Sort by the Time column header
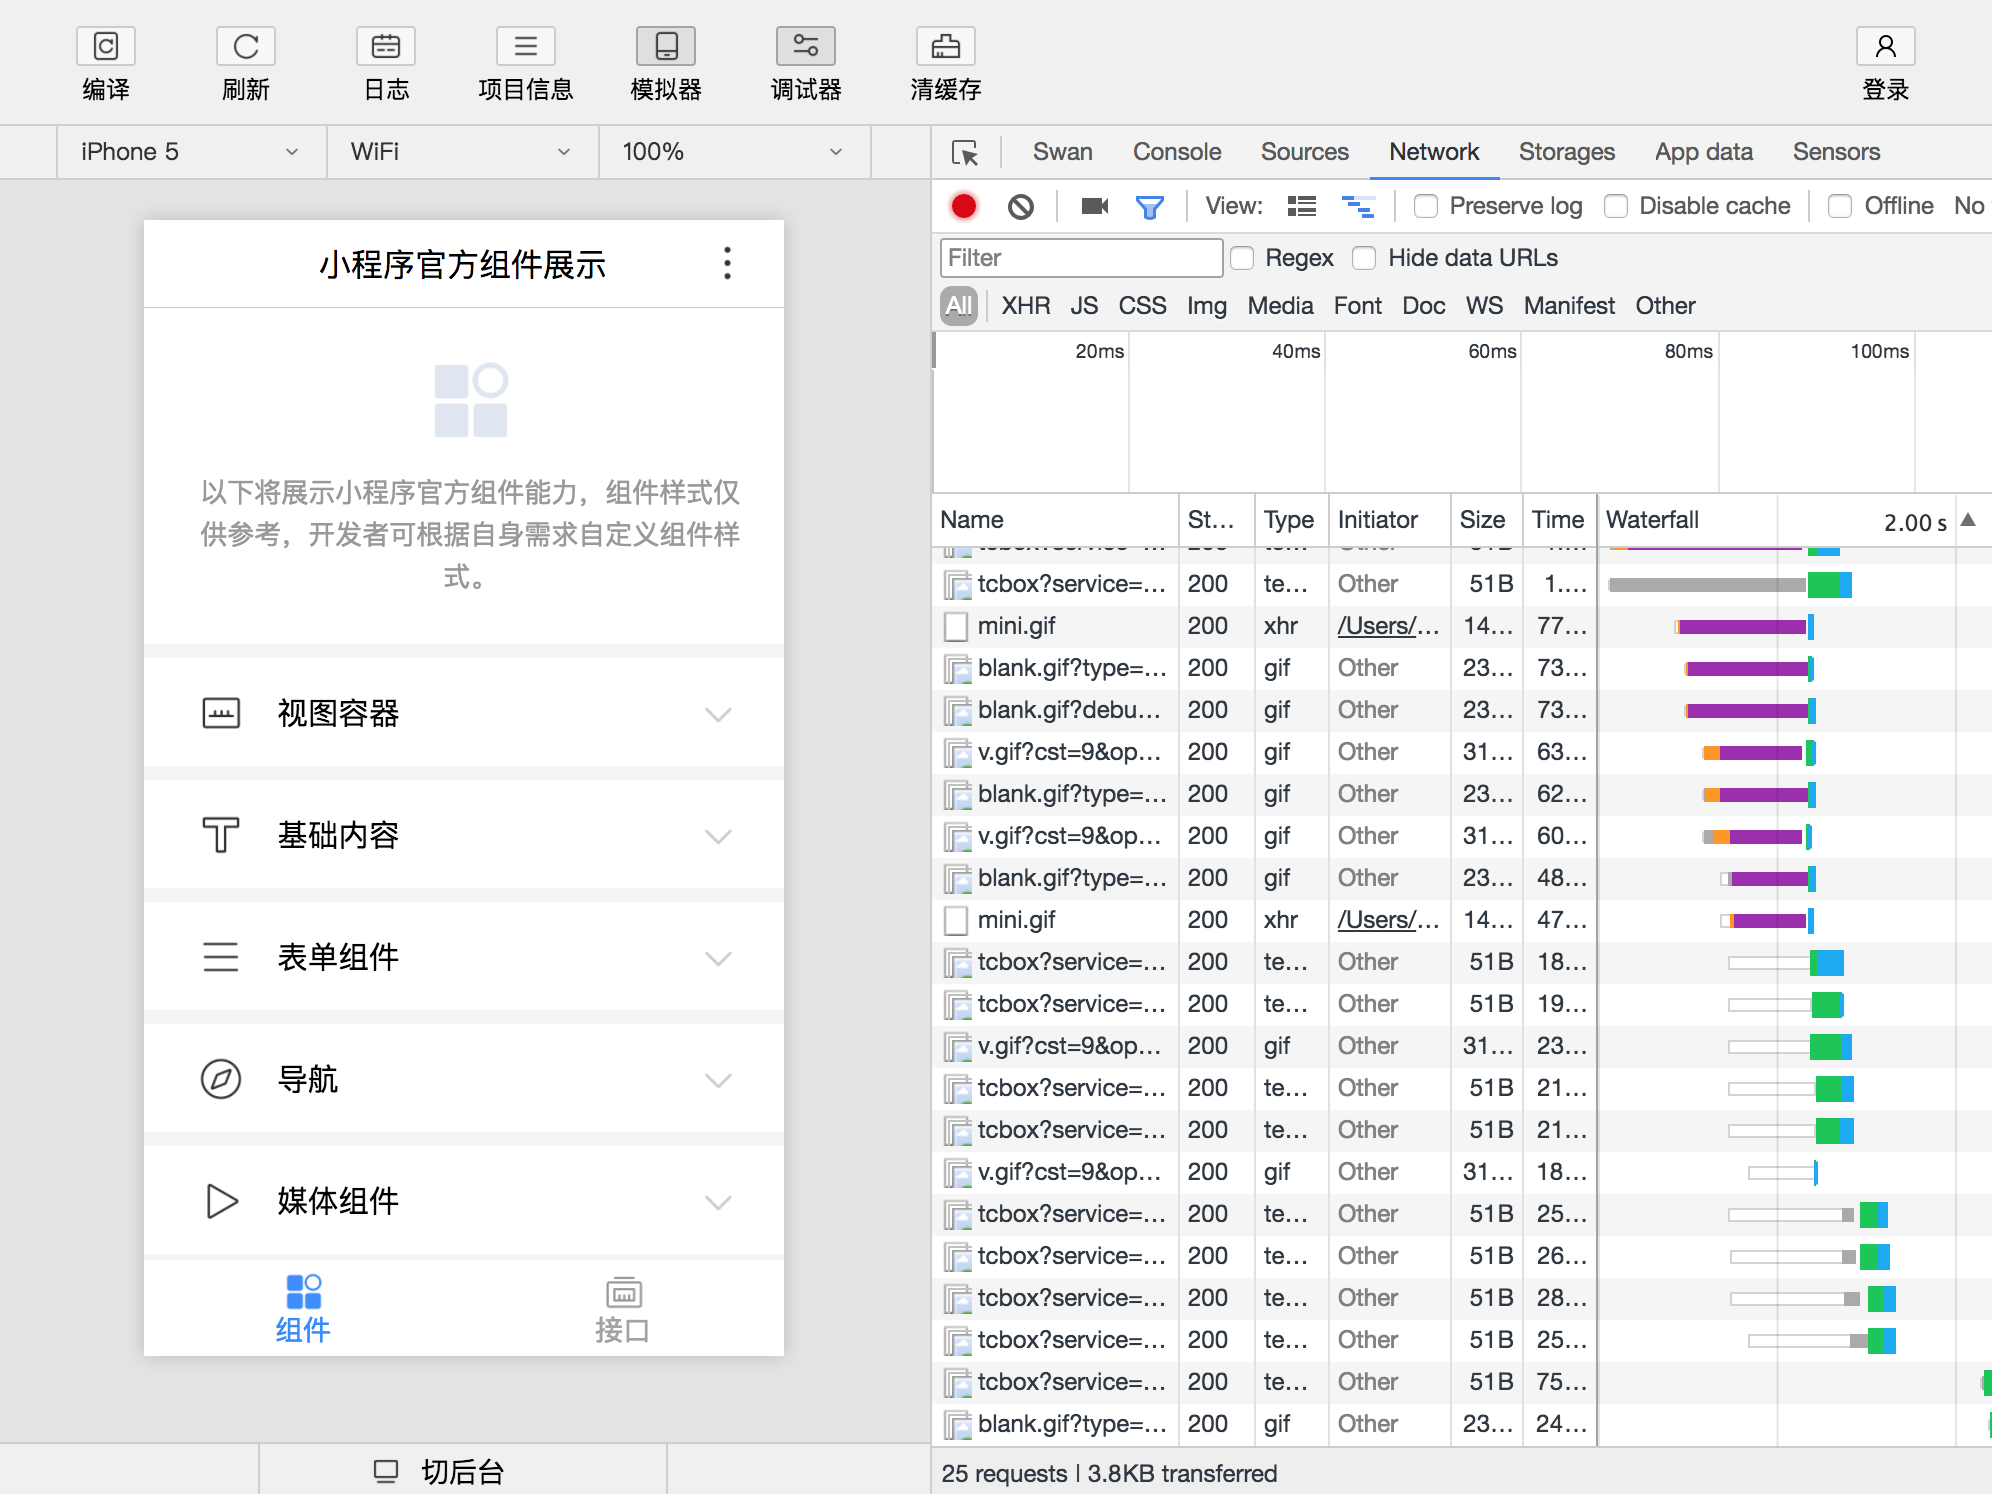1992x1494 pixels. (x=1558, y=520)
